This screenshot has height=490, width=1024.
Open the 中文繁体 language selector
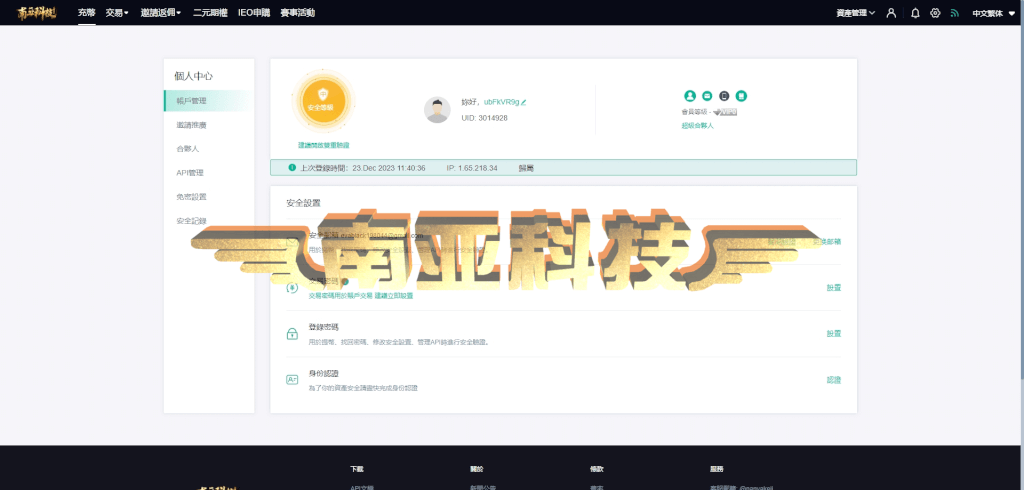point(994,13)
